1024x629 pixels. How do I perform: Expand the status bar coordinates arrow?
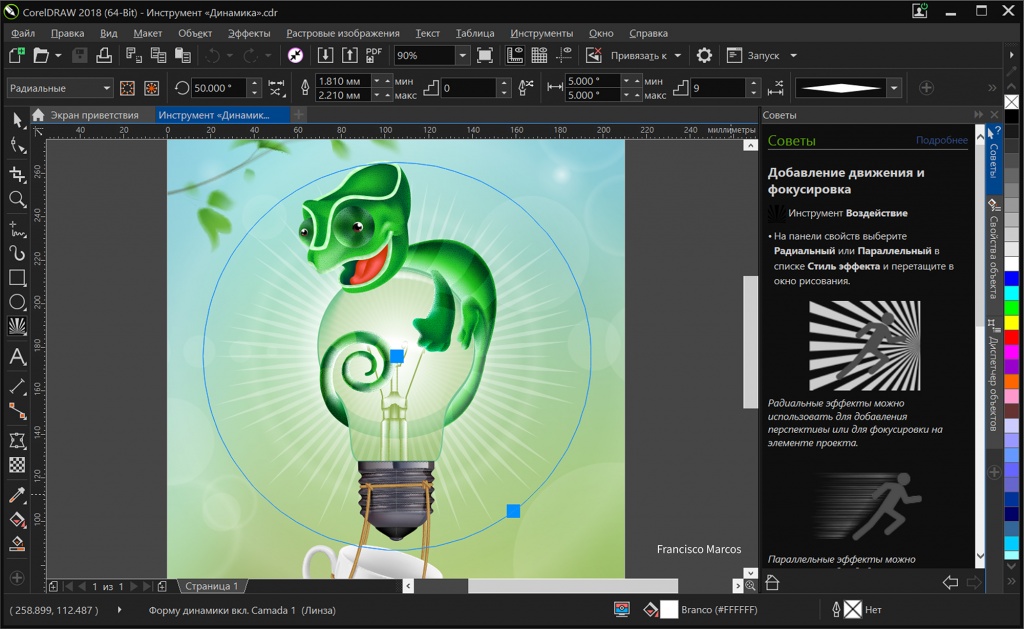(120, 610)
